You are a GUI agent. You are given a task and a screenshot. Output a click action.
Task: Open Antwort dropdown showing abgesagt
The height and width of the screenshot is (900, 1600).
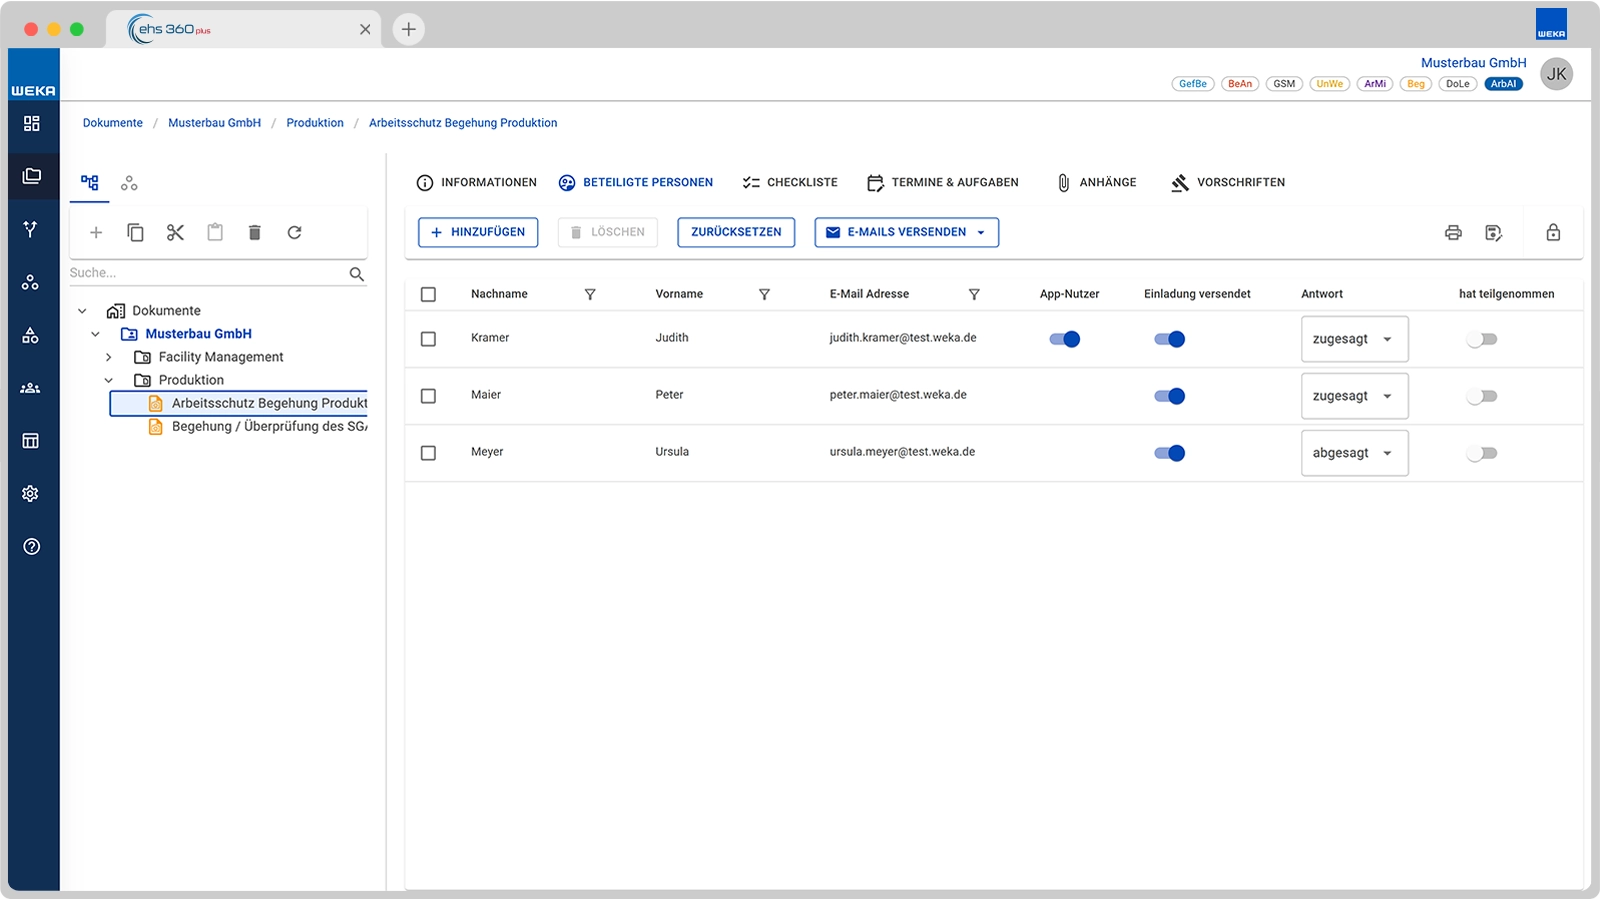point(1354,453)
